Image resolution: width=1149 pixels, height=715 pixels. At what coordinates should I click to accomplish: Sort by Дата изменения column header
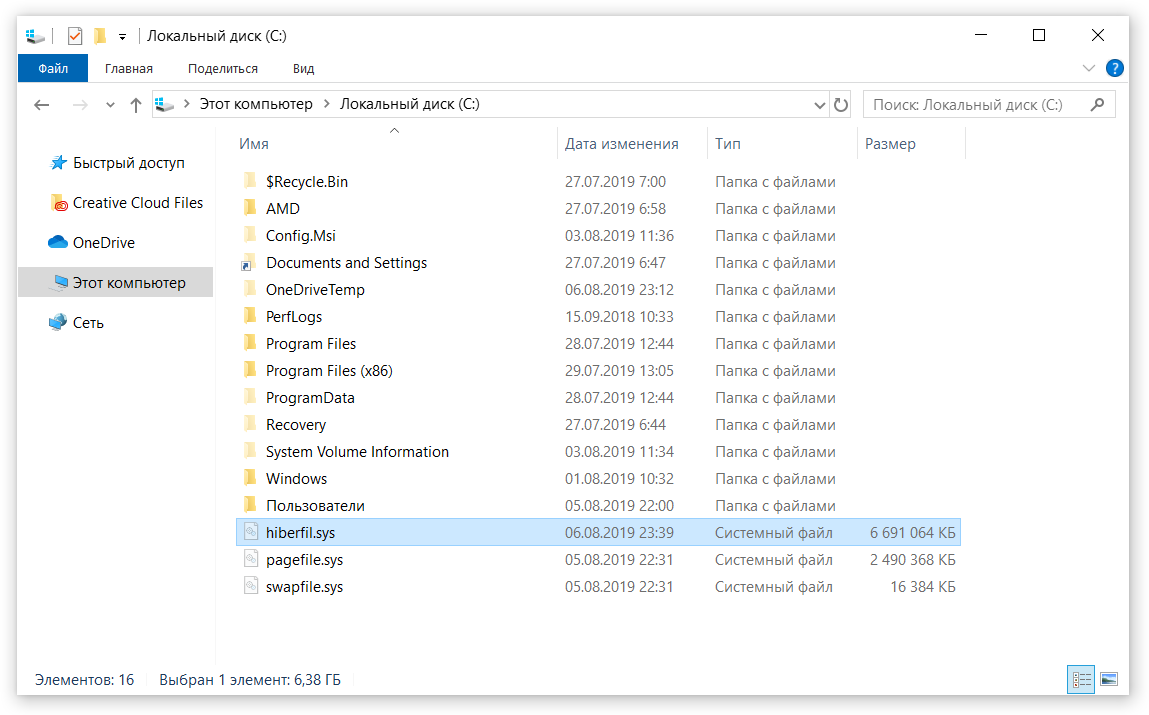coord(621,144)
